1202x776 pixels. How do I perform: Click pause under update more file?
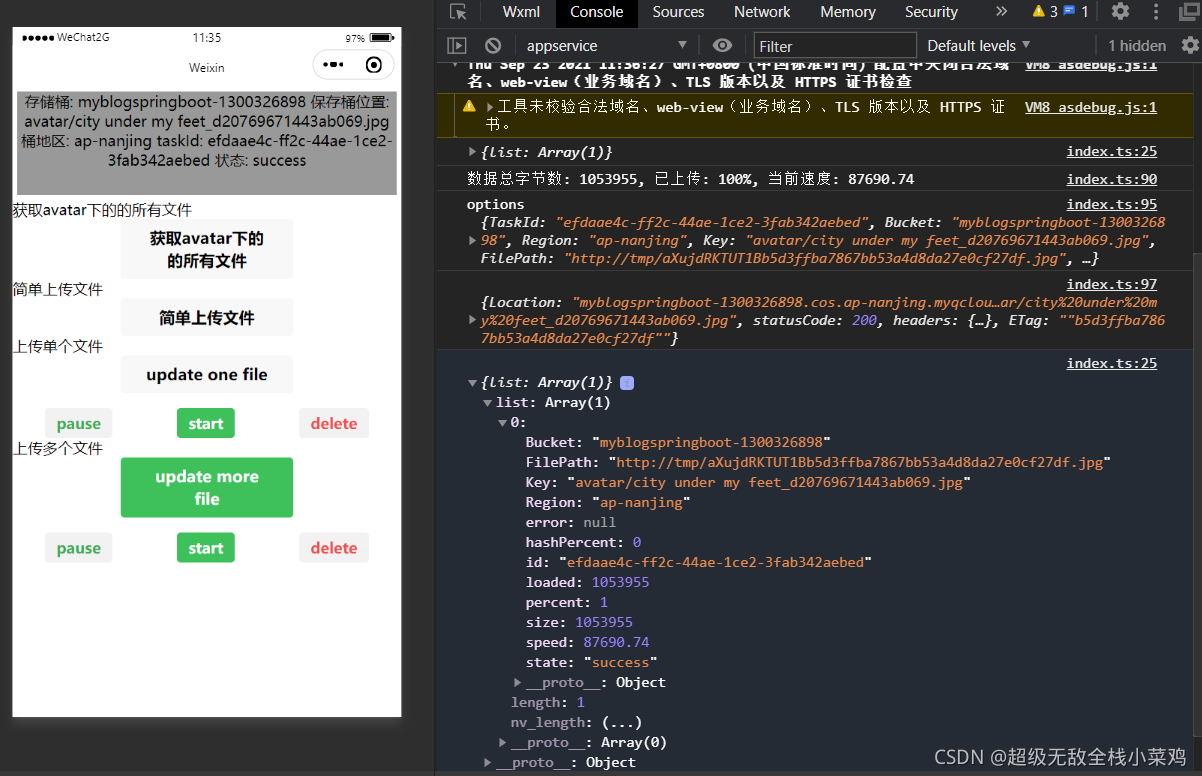(79, 548)
